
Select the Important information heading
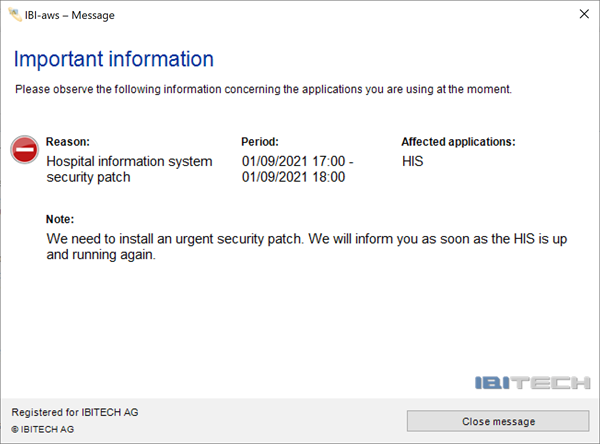coord(114,59)
